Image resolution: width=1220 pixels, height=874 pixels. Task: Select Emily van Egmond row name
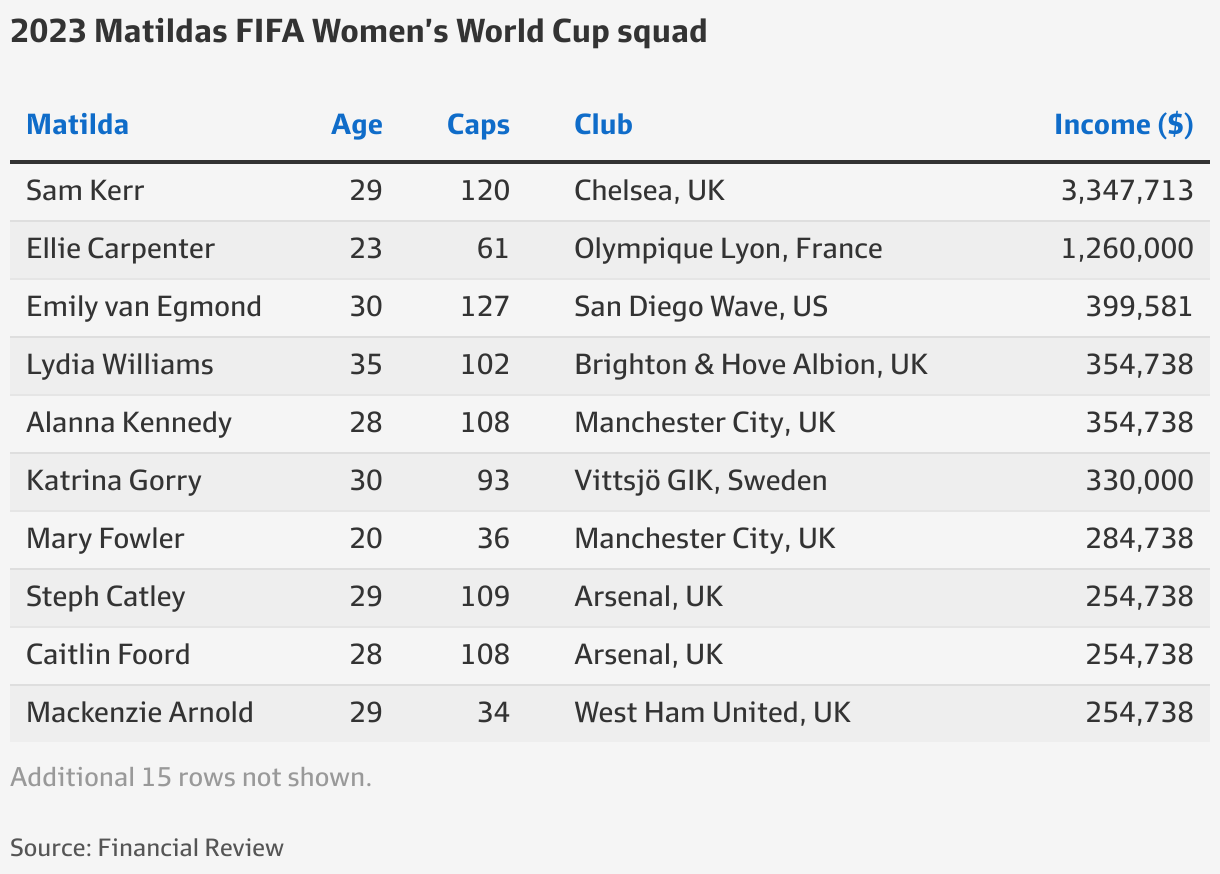coord(144,306)
